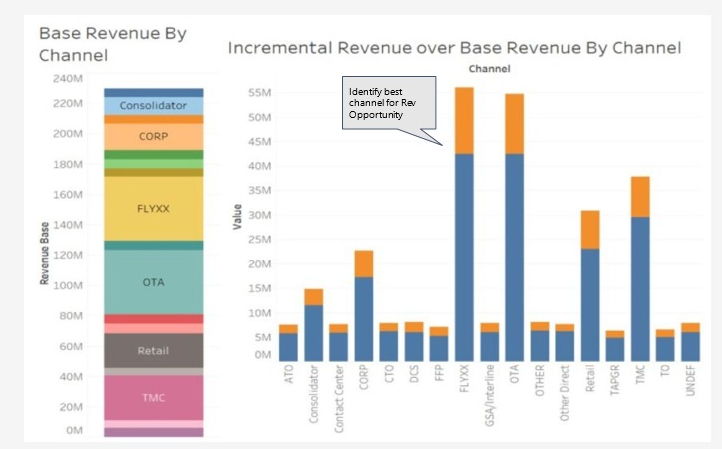
Task: Select the 'Base Revenue By Channel' title
Action: click(112, 43)
